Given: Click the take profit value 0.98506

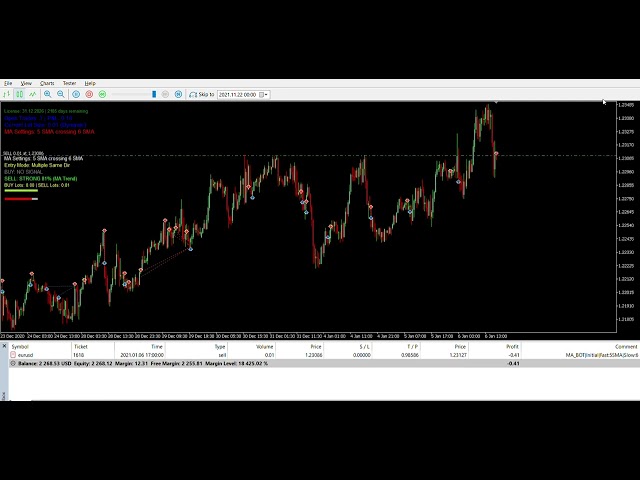Looking at the screenshot, I should tap(410, 355).
